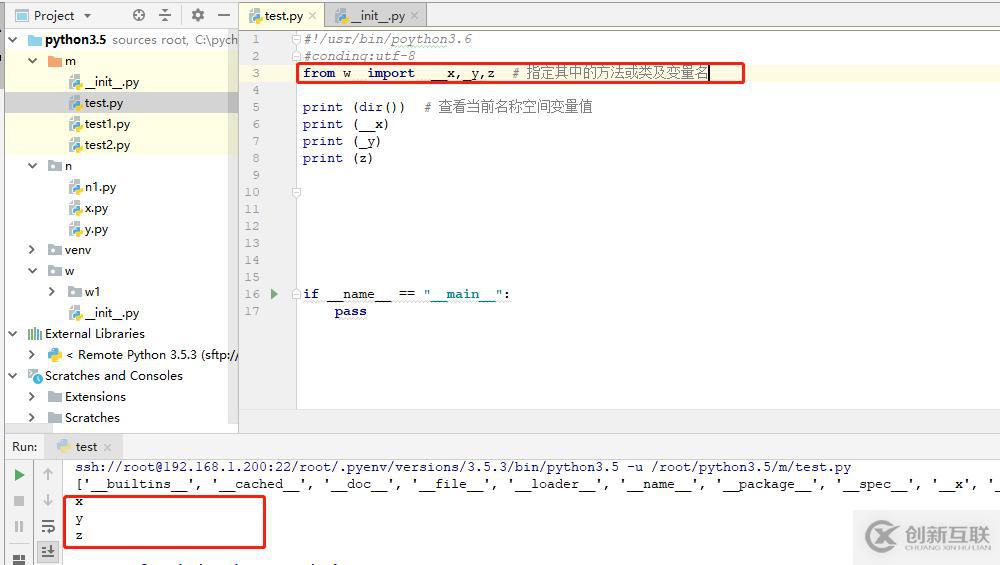
Task: Collapse the m folder
Action: click(x=33, y=61)
